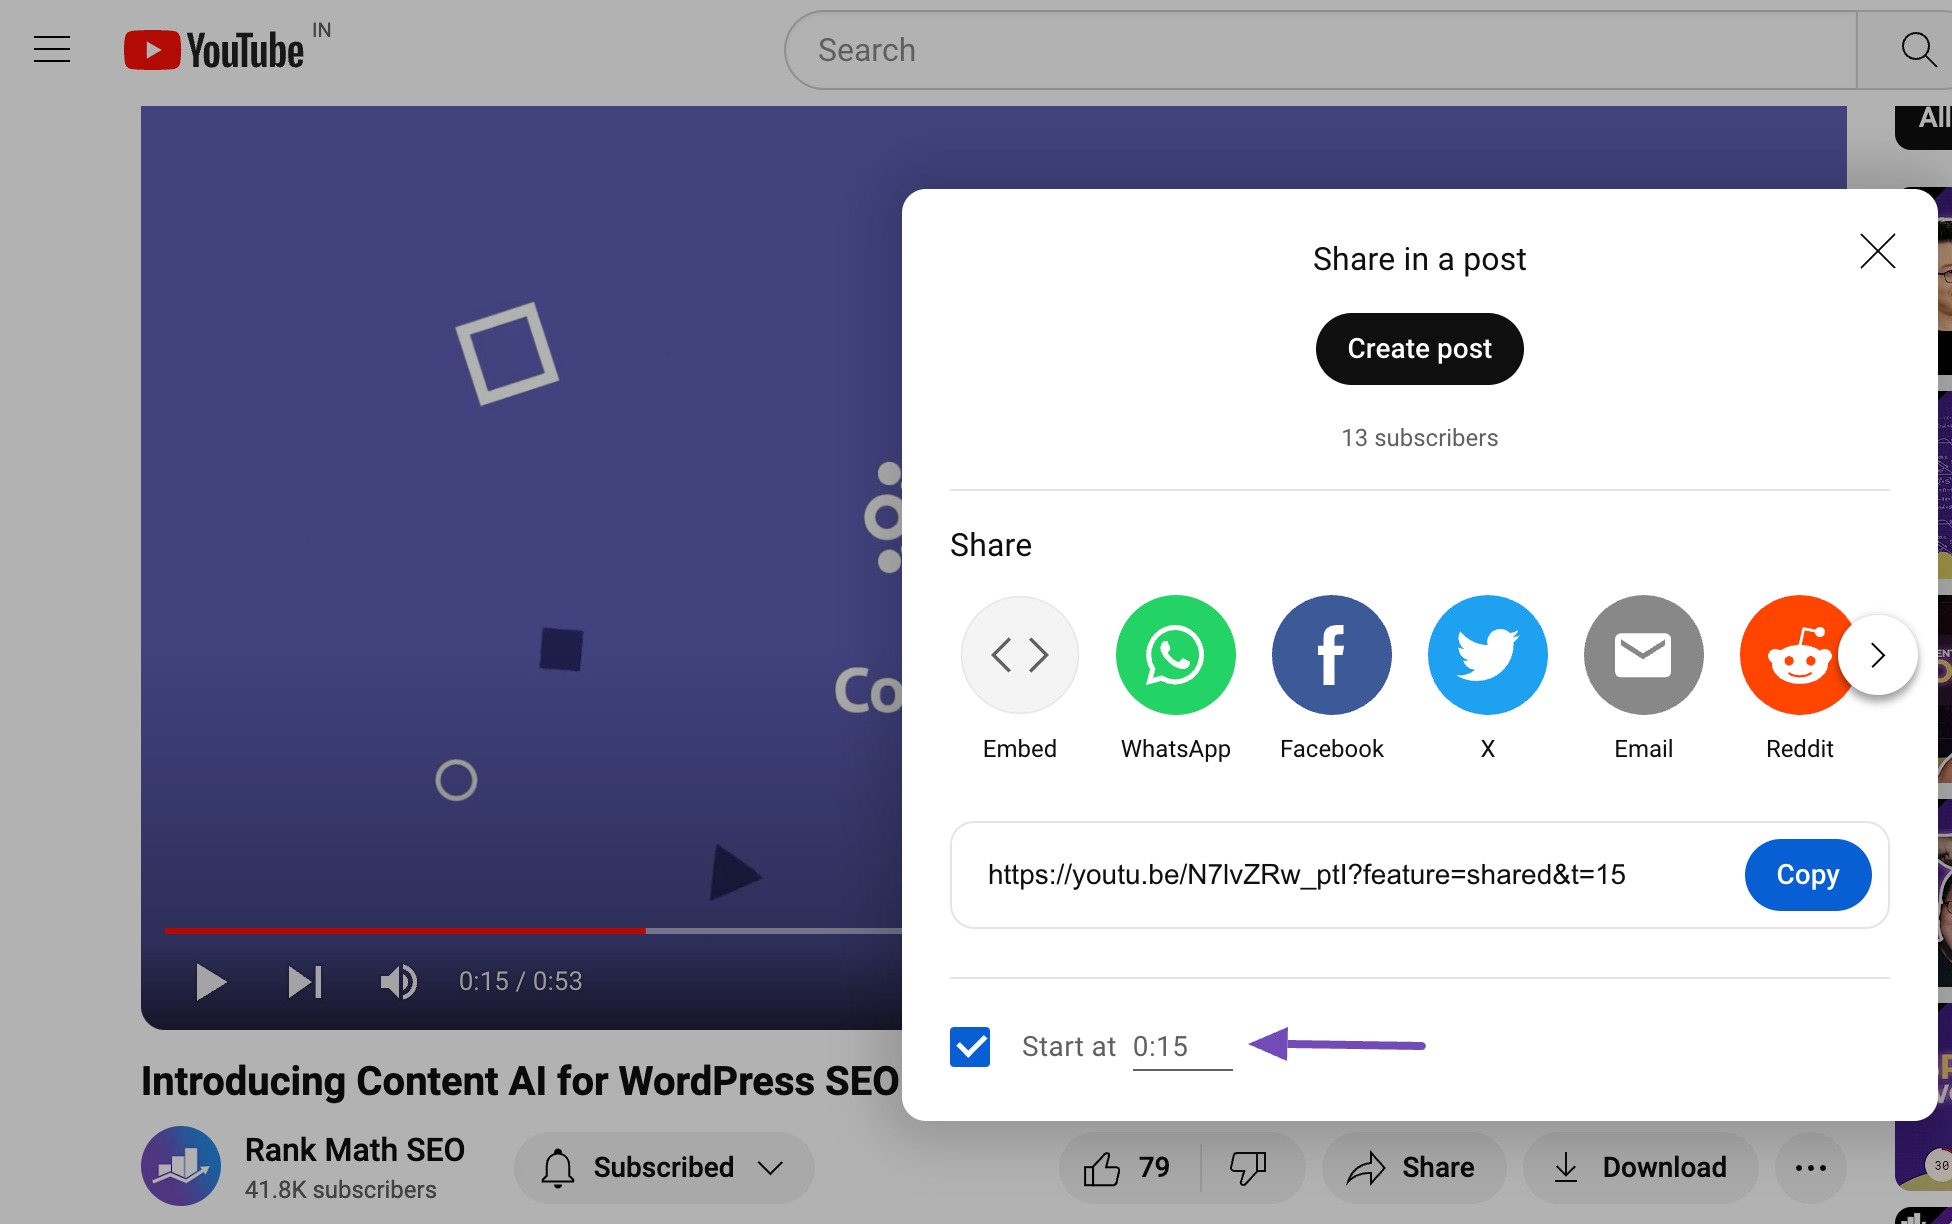Click the Embed share icon

tap(1019, 654)
